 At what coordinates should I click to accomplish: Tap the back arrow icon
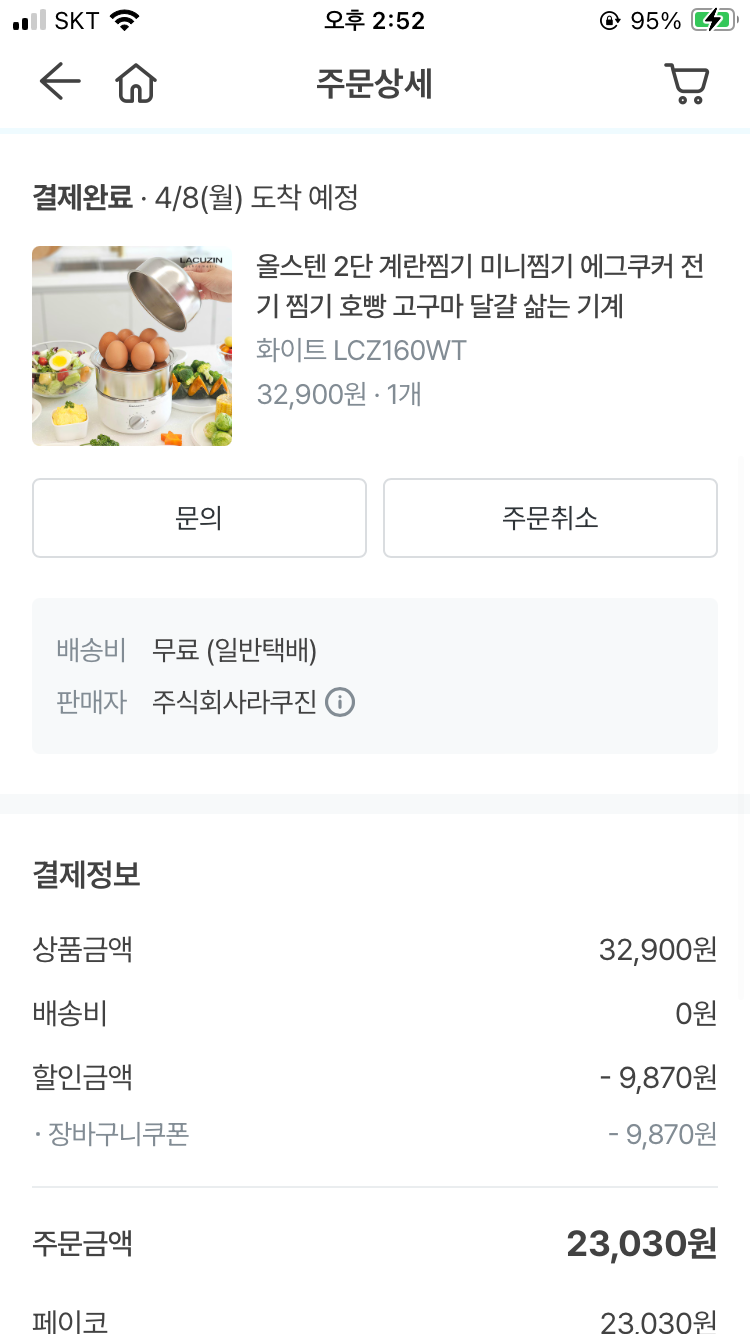coord(60,83)
